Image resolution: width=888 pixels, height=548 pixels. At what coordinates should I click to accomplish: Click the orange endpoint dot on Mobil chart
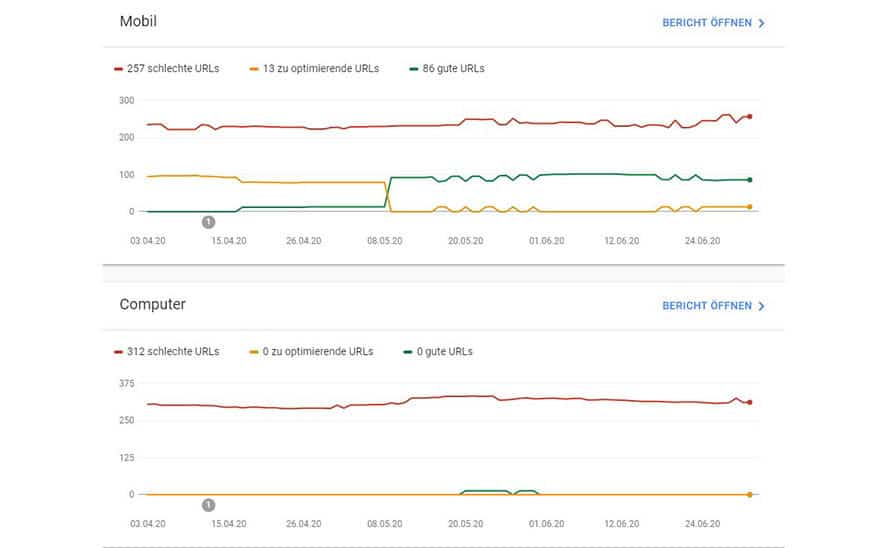[x=750, y=207]
